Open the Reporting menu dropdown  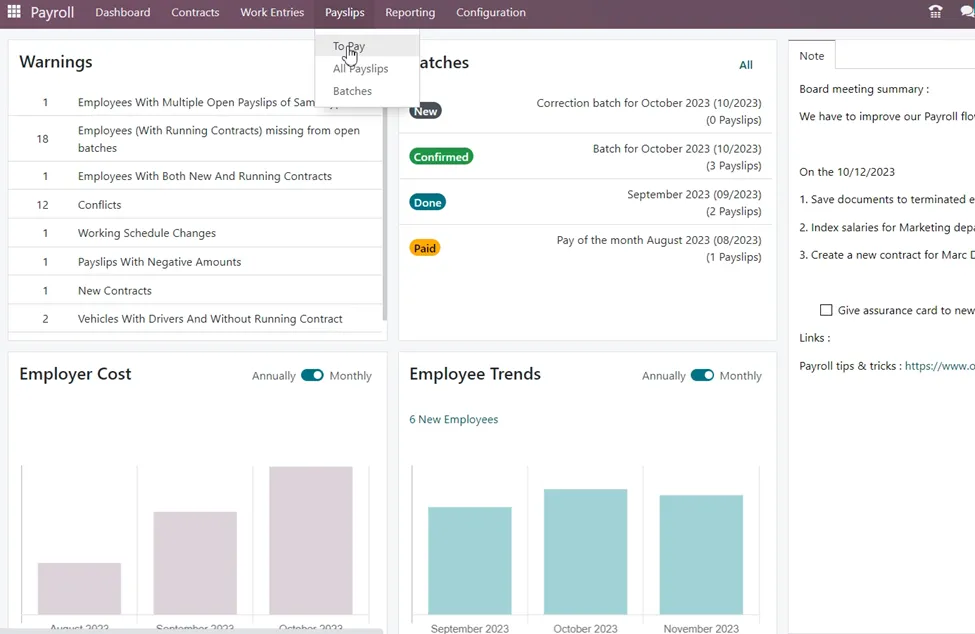pyautogui.click(x=410, y=12)
